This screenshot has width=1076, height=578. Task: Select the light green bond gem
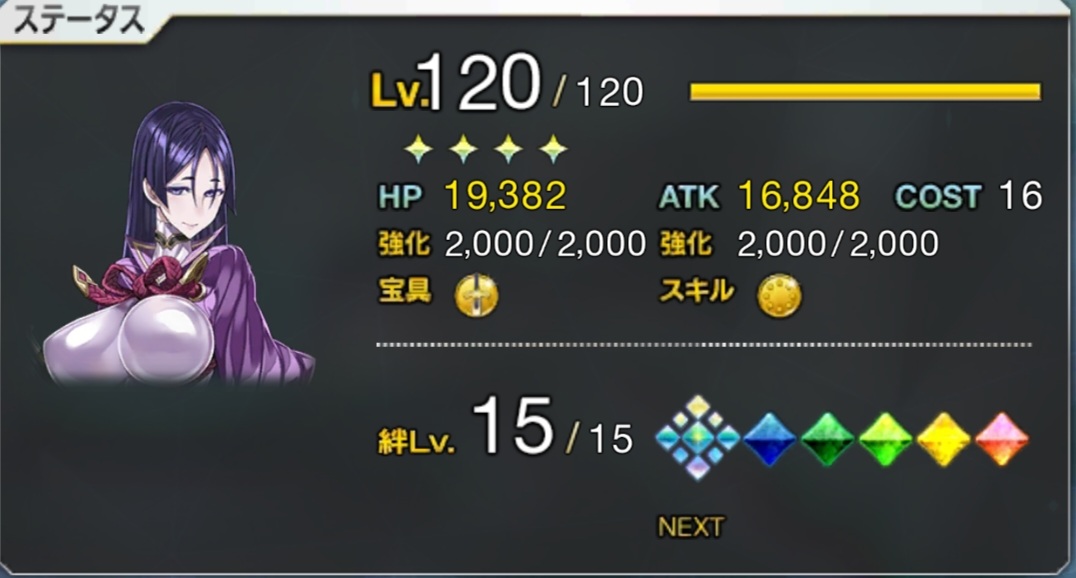tap(885, 439)
